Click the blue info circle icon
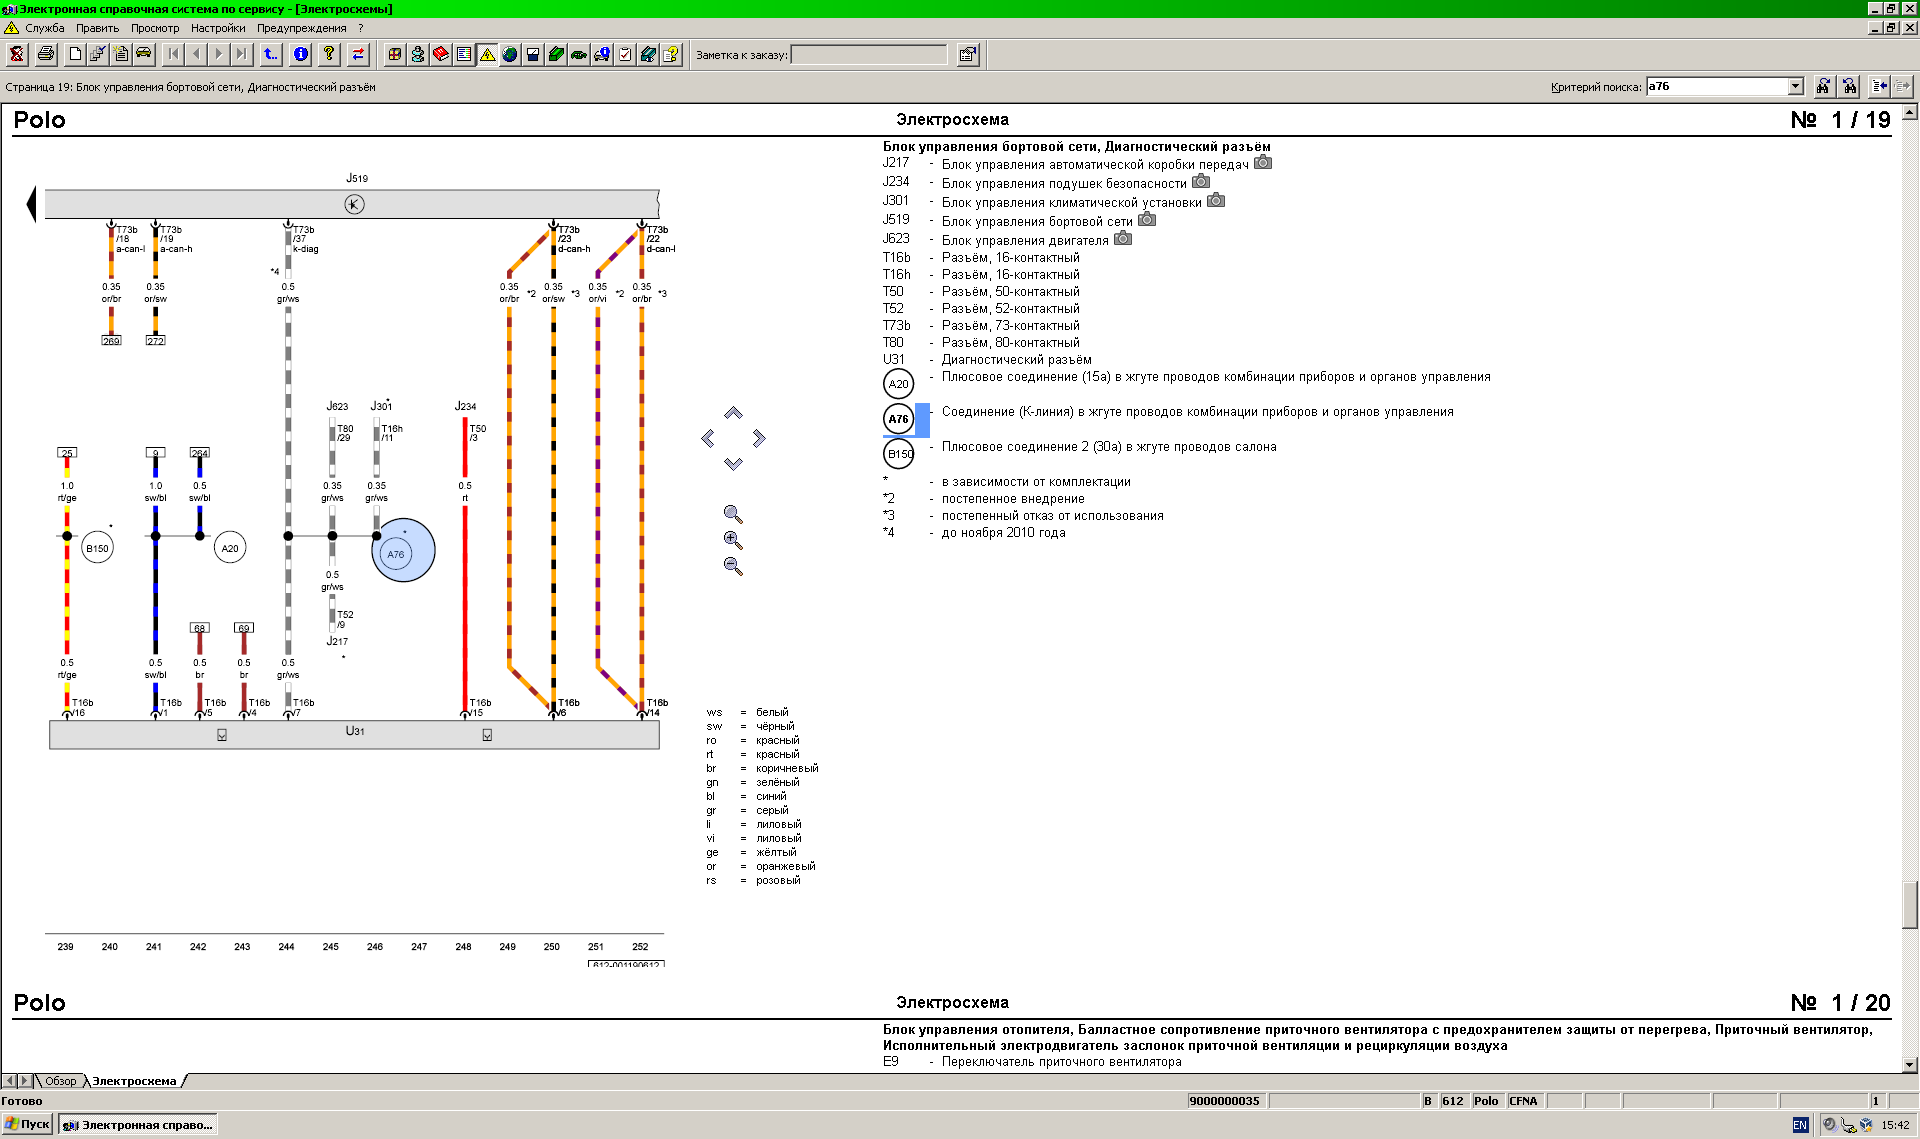Image resolution: width=1920 pixels, height=1139 pixels. tap(301, 55)
